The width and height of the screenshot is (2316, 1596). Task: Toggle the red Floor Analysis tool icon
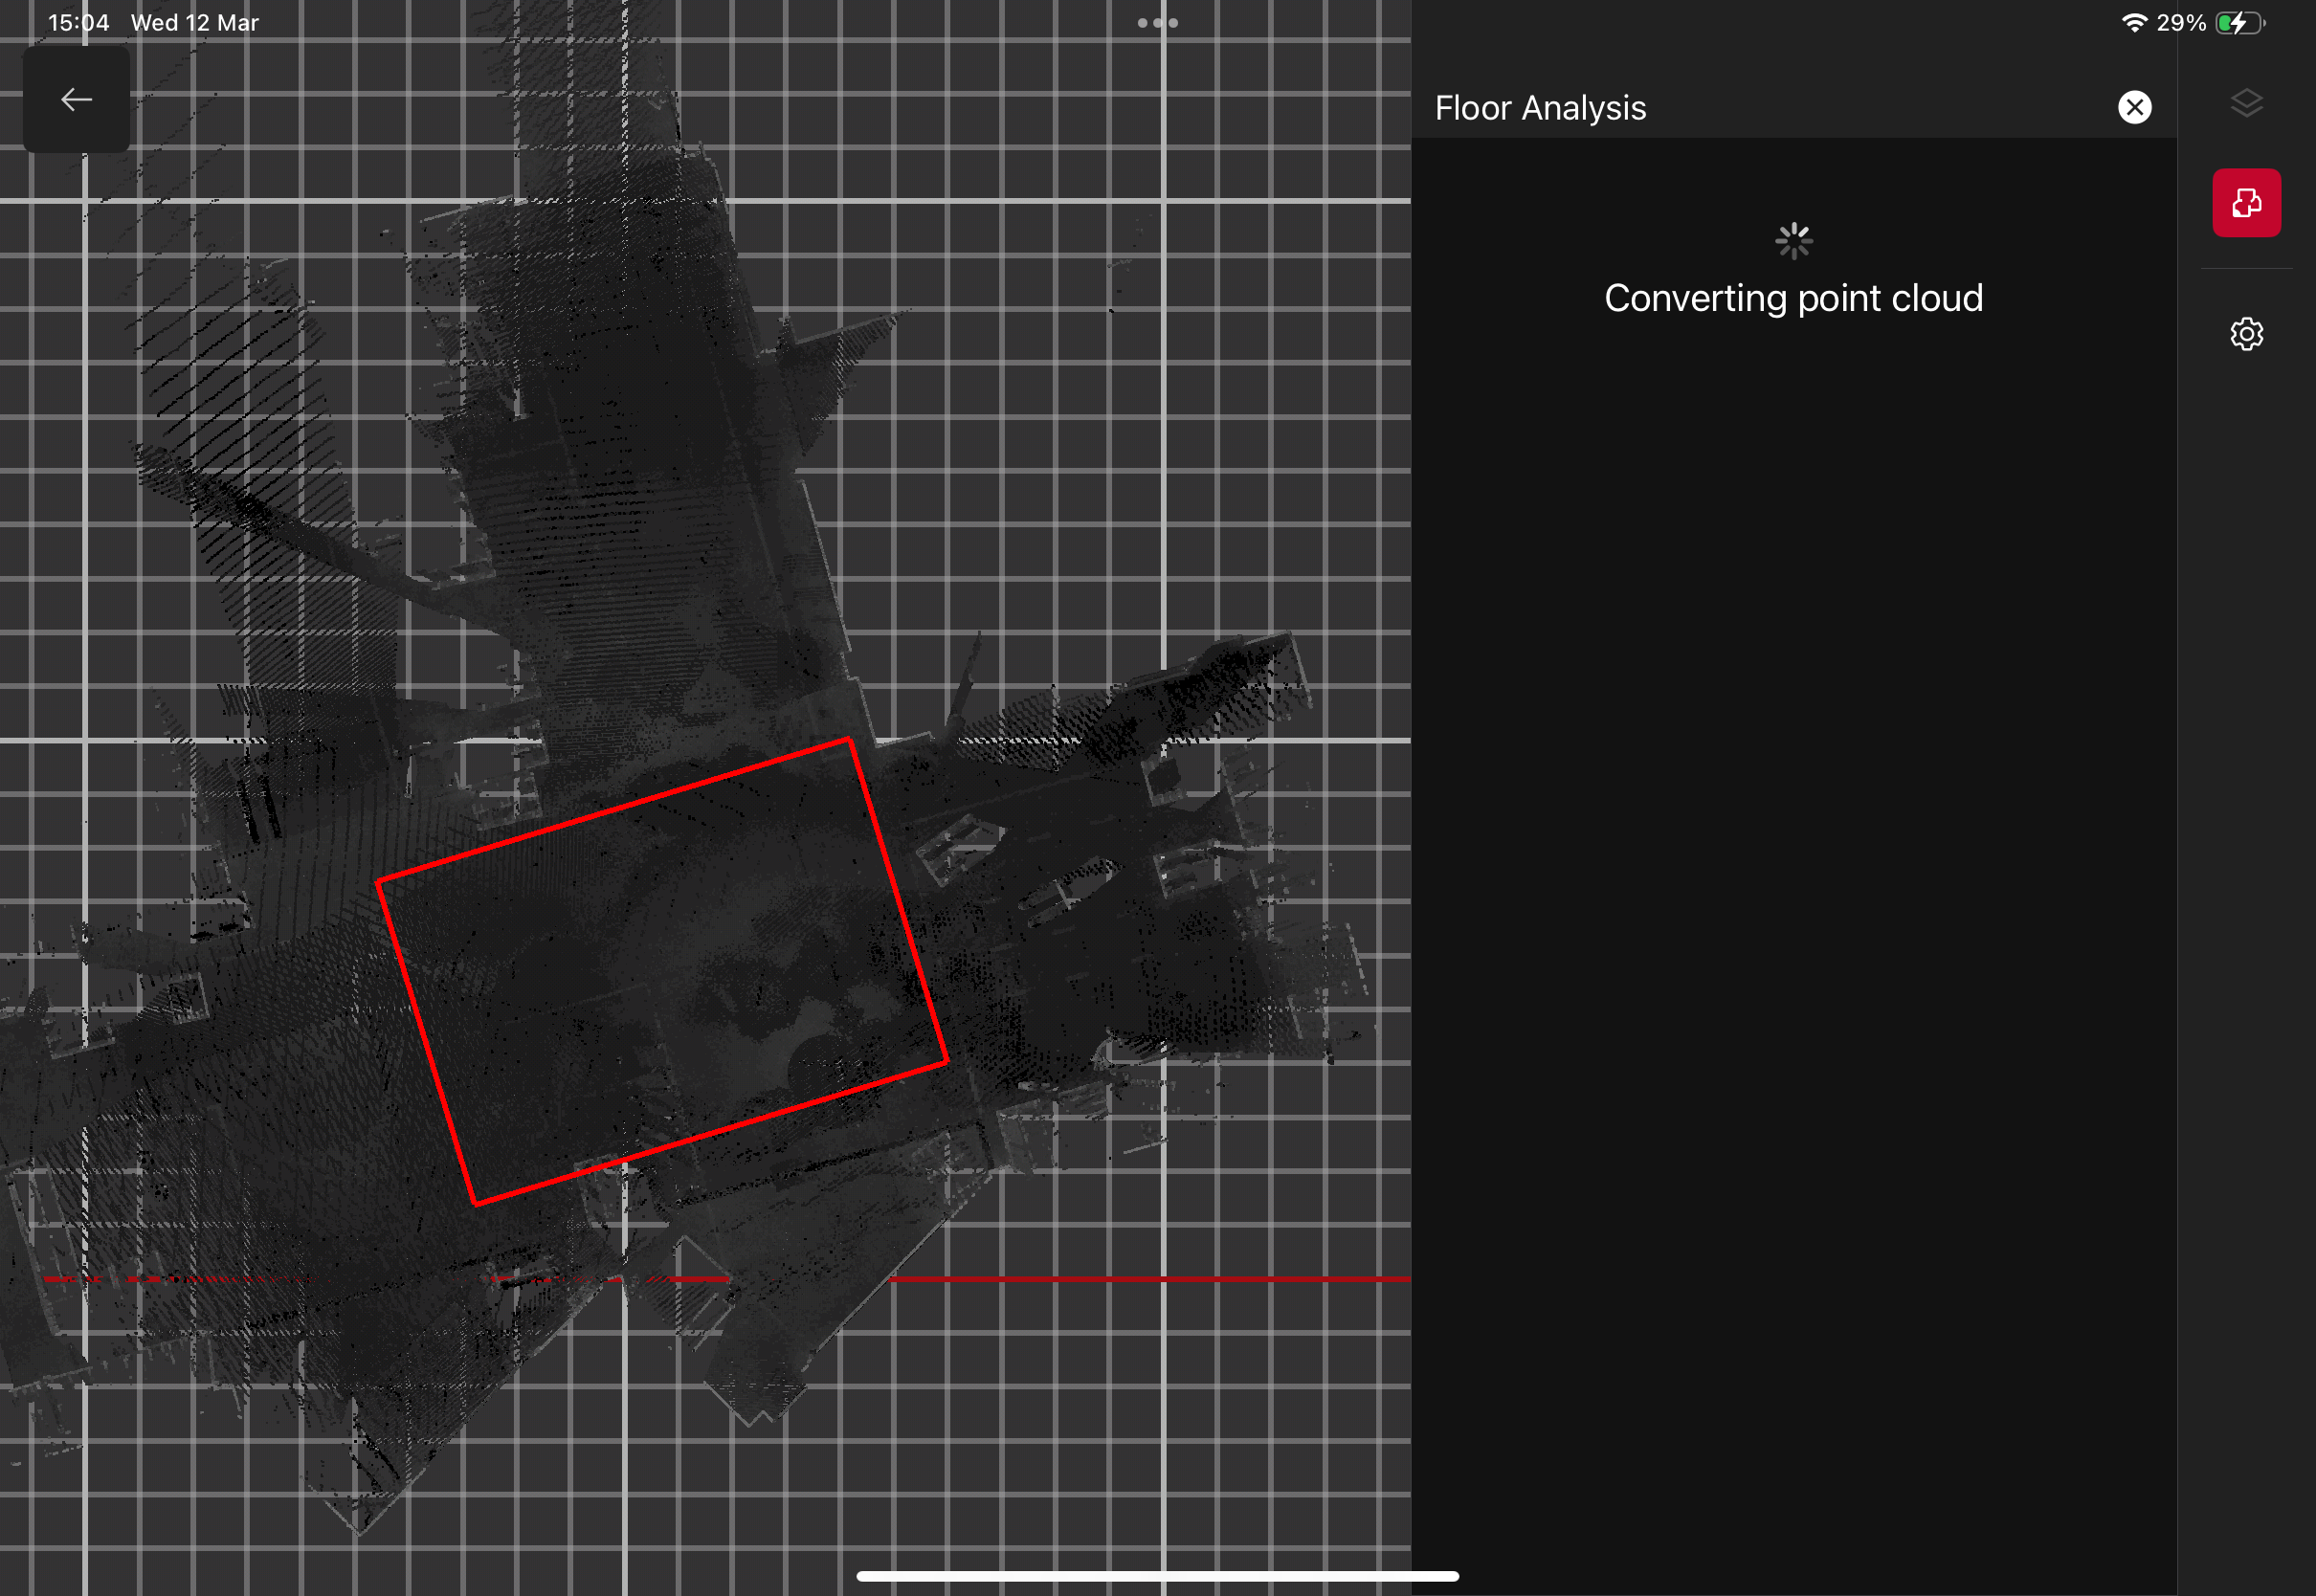(x=2246, y=203)
